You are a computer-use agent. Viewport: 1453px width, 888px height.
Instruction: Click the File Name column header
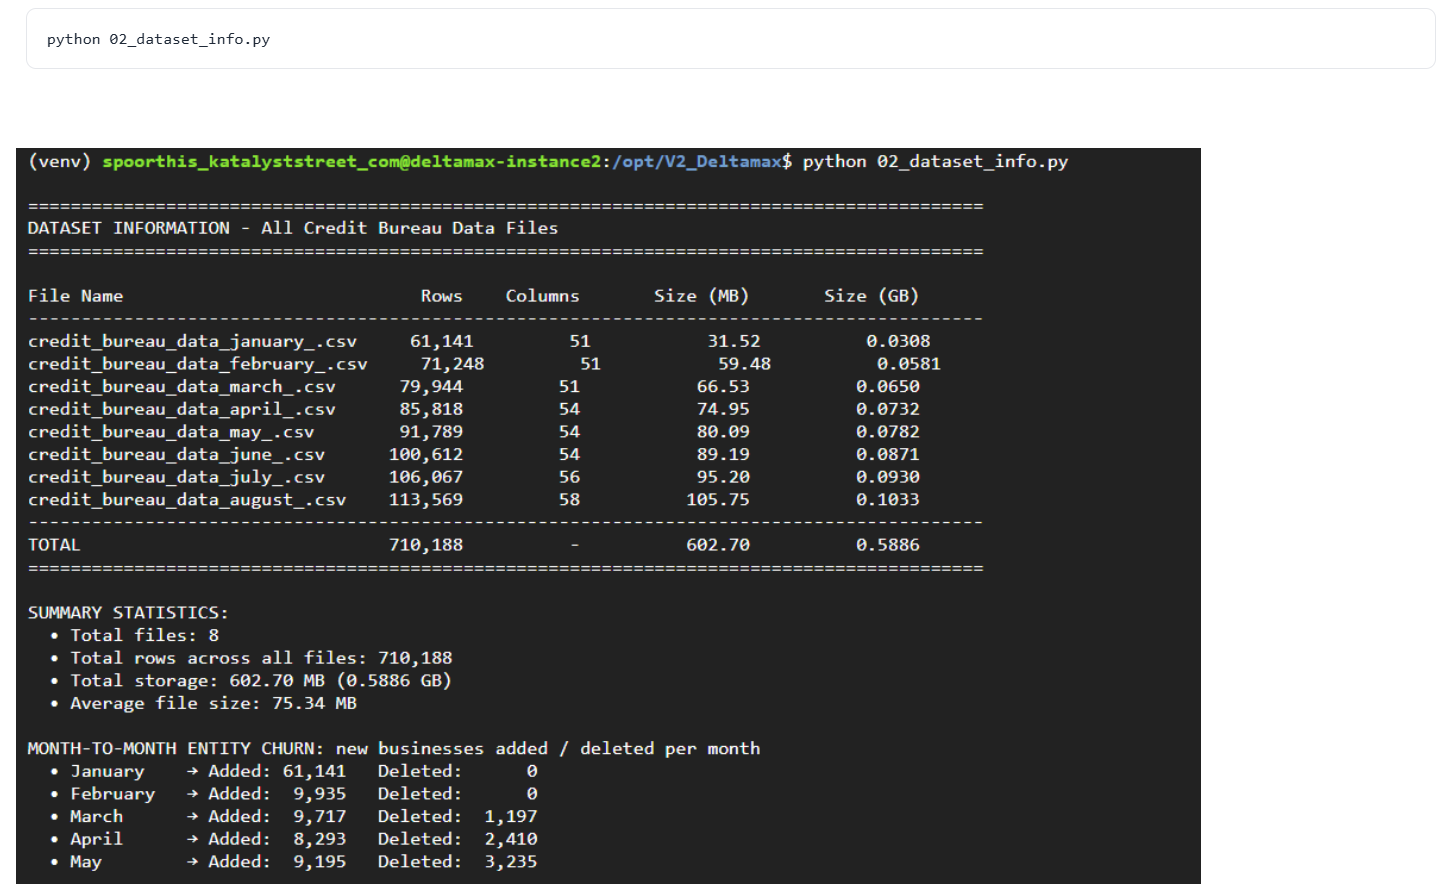(75, 296)
